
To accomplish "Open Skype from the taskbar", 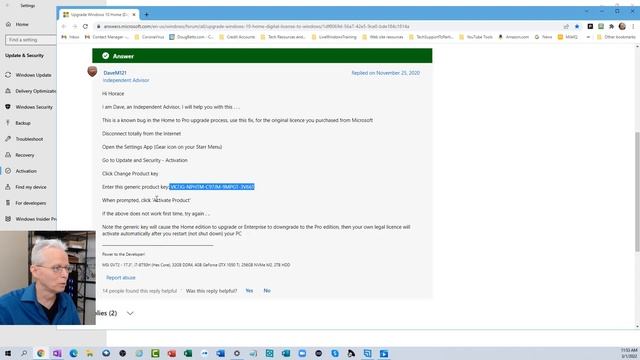I will click(x=335, y=353).
